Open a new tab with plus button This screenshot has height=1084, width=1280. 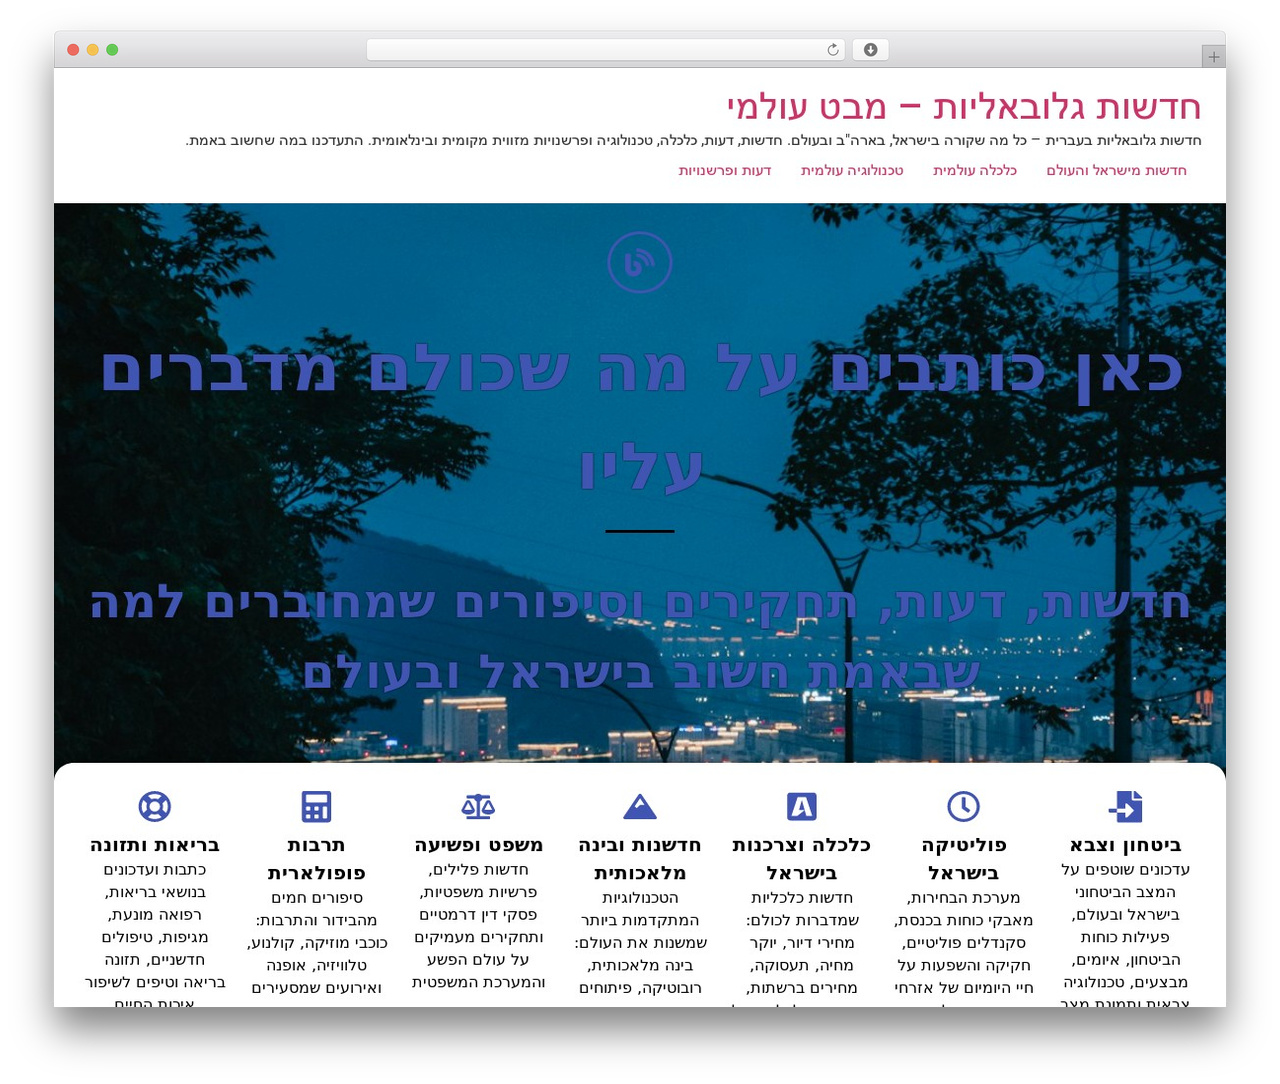[1213, 57]
